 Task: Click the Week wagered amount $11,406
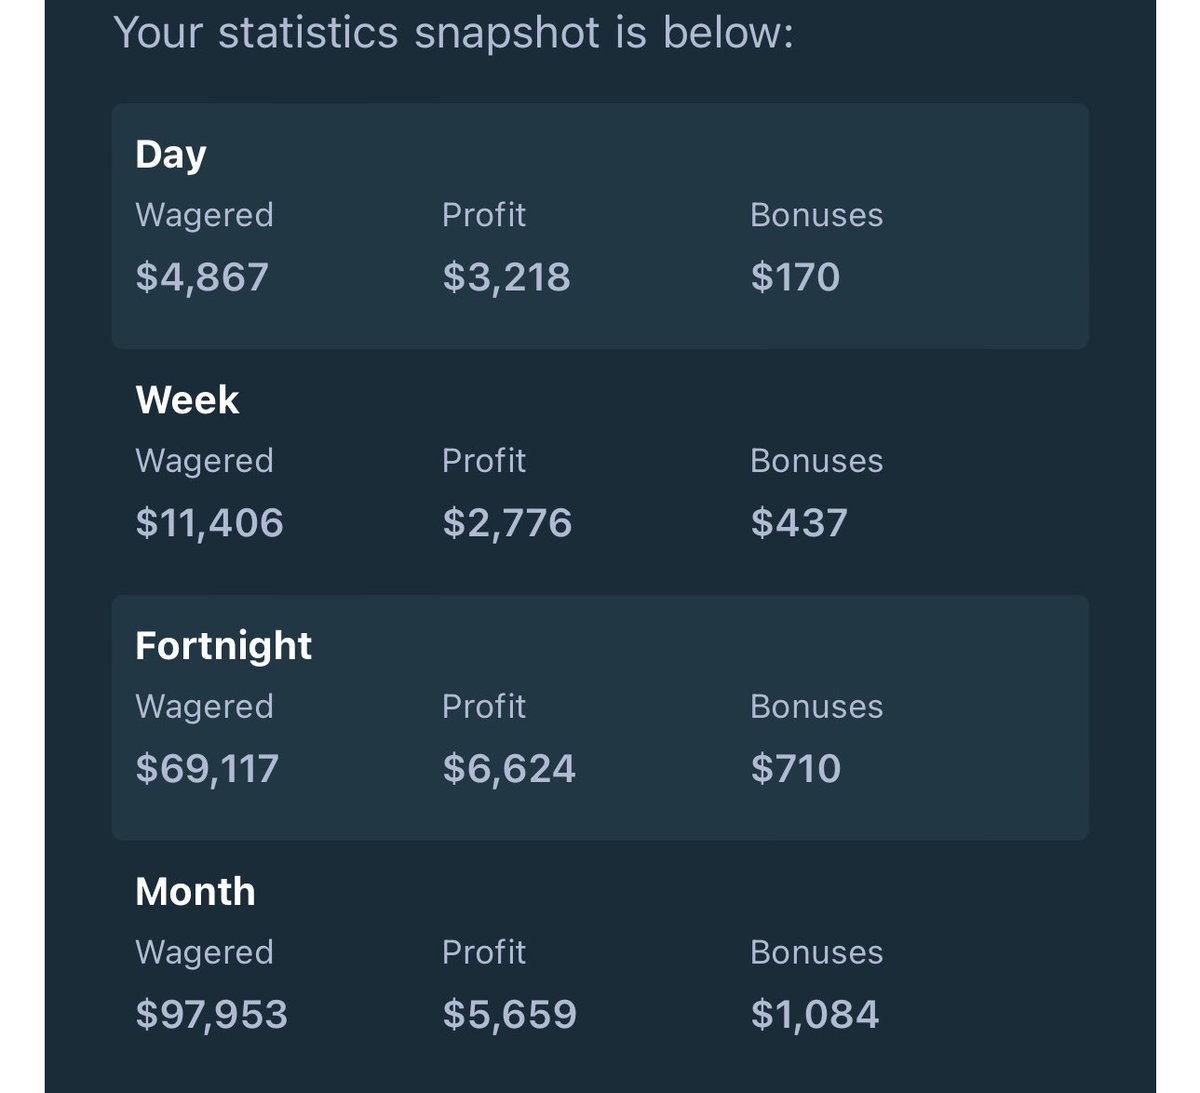tap(210, 523)
